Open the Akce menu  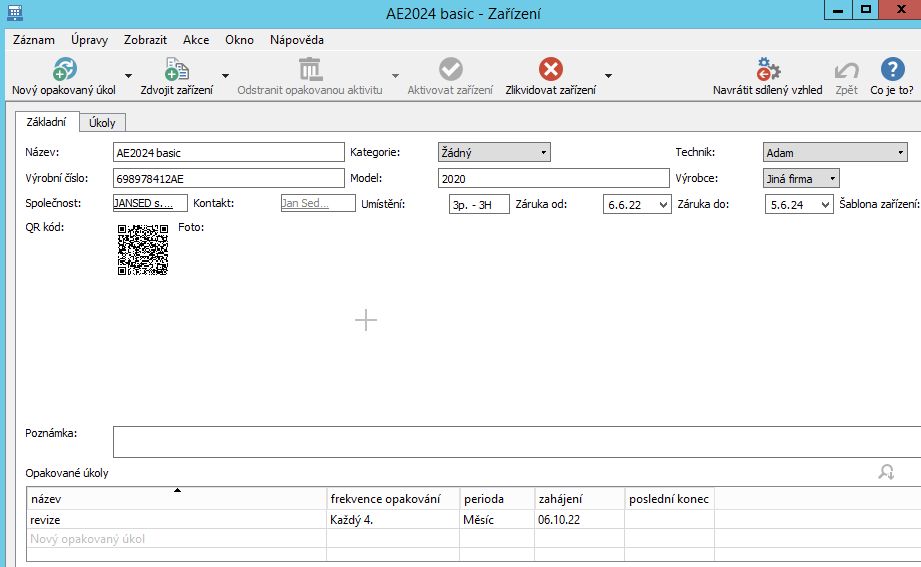click(196, 40)
